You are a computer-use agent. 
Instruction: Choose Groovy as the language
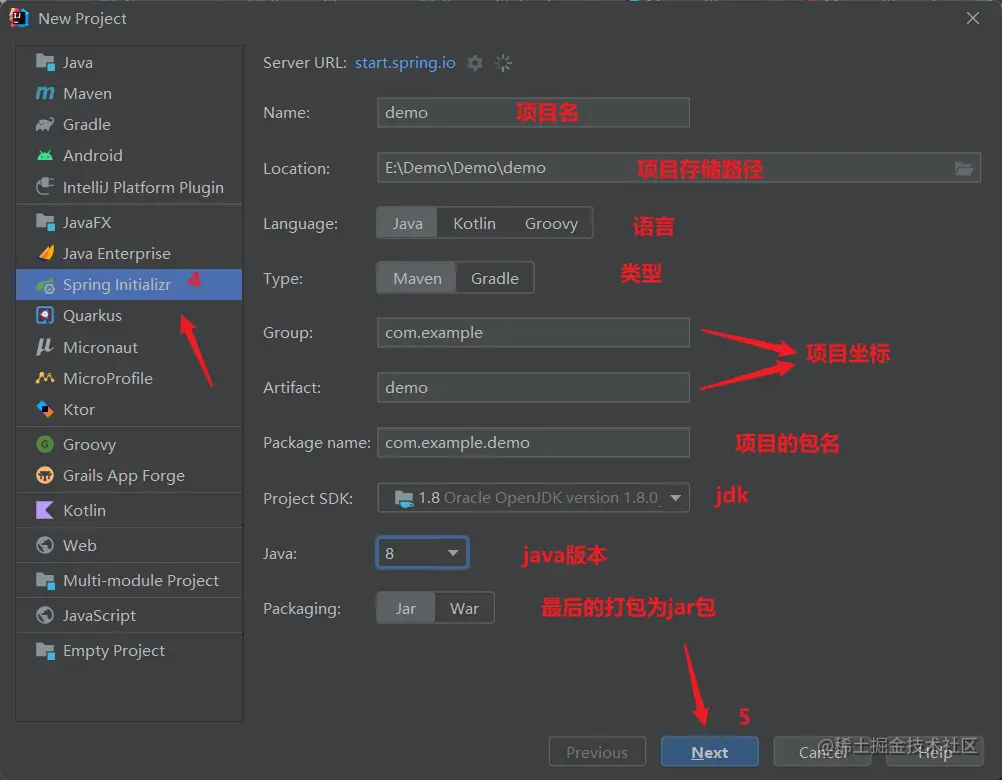tap(551, 224)
